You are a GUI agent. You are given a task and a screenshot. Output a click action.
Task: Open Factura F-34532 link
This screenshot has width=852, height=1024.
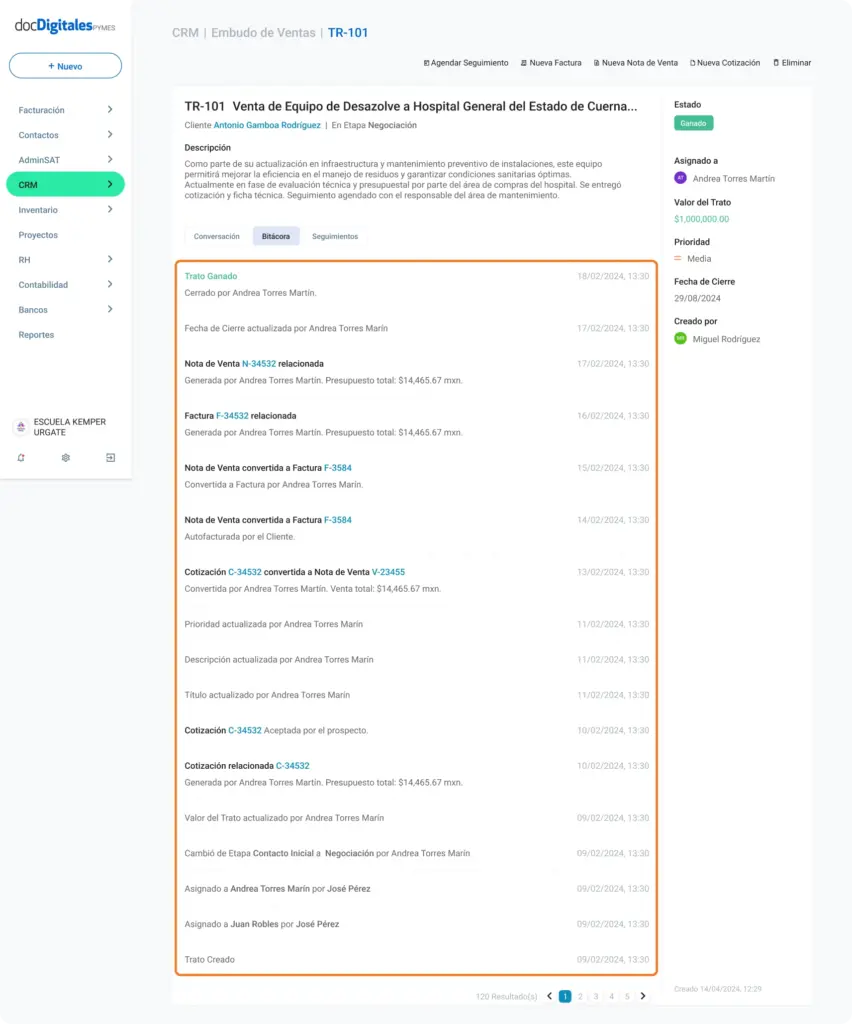point(232,416)
